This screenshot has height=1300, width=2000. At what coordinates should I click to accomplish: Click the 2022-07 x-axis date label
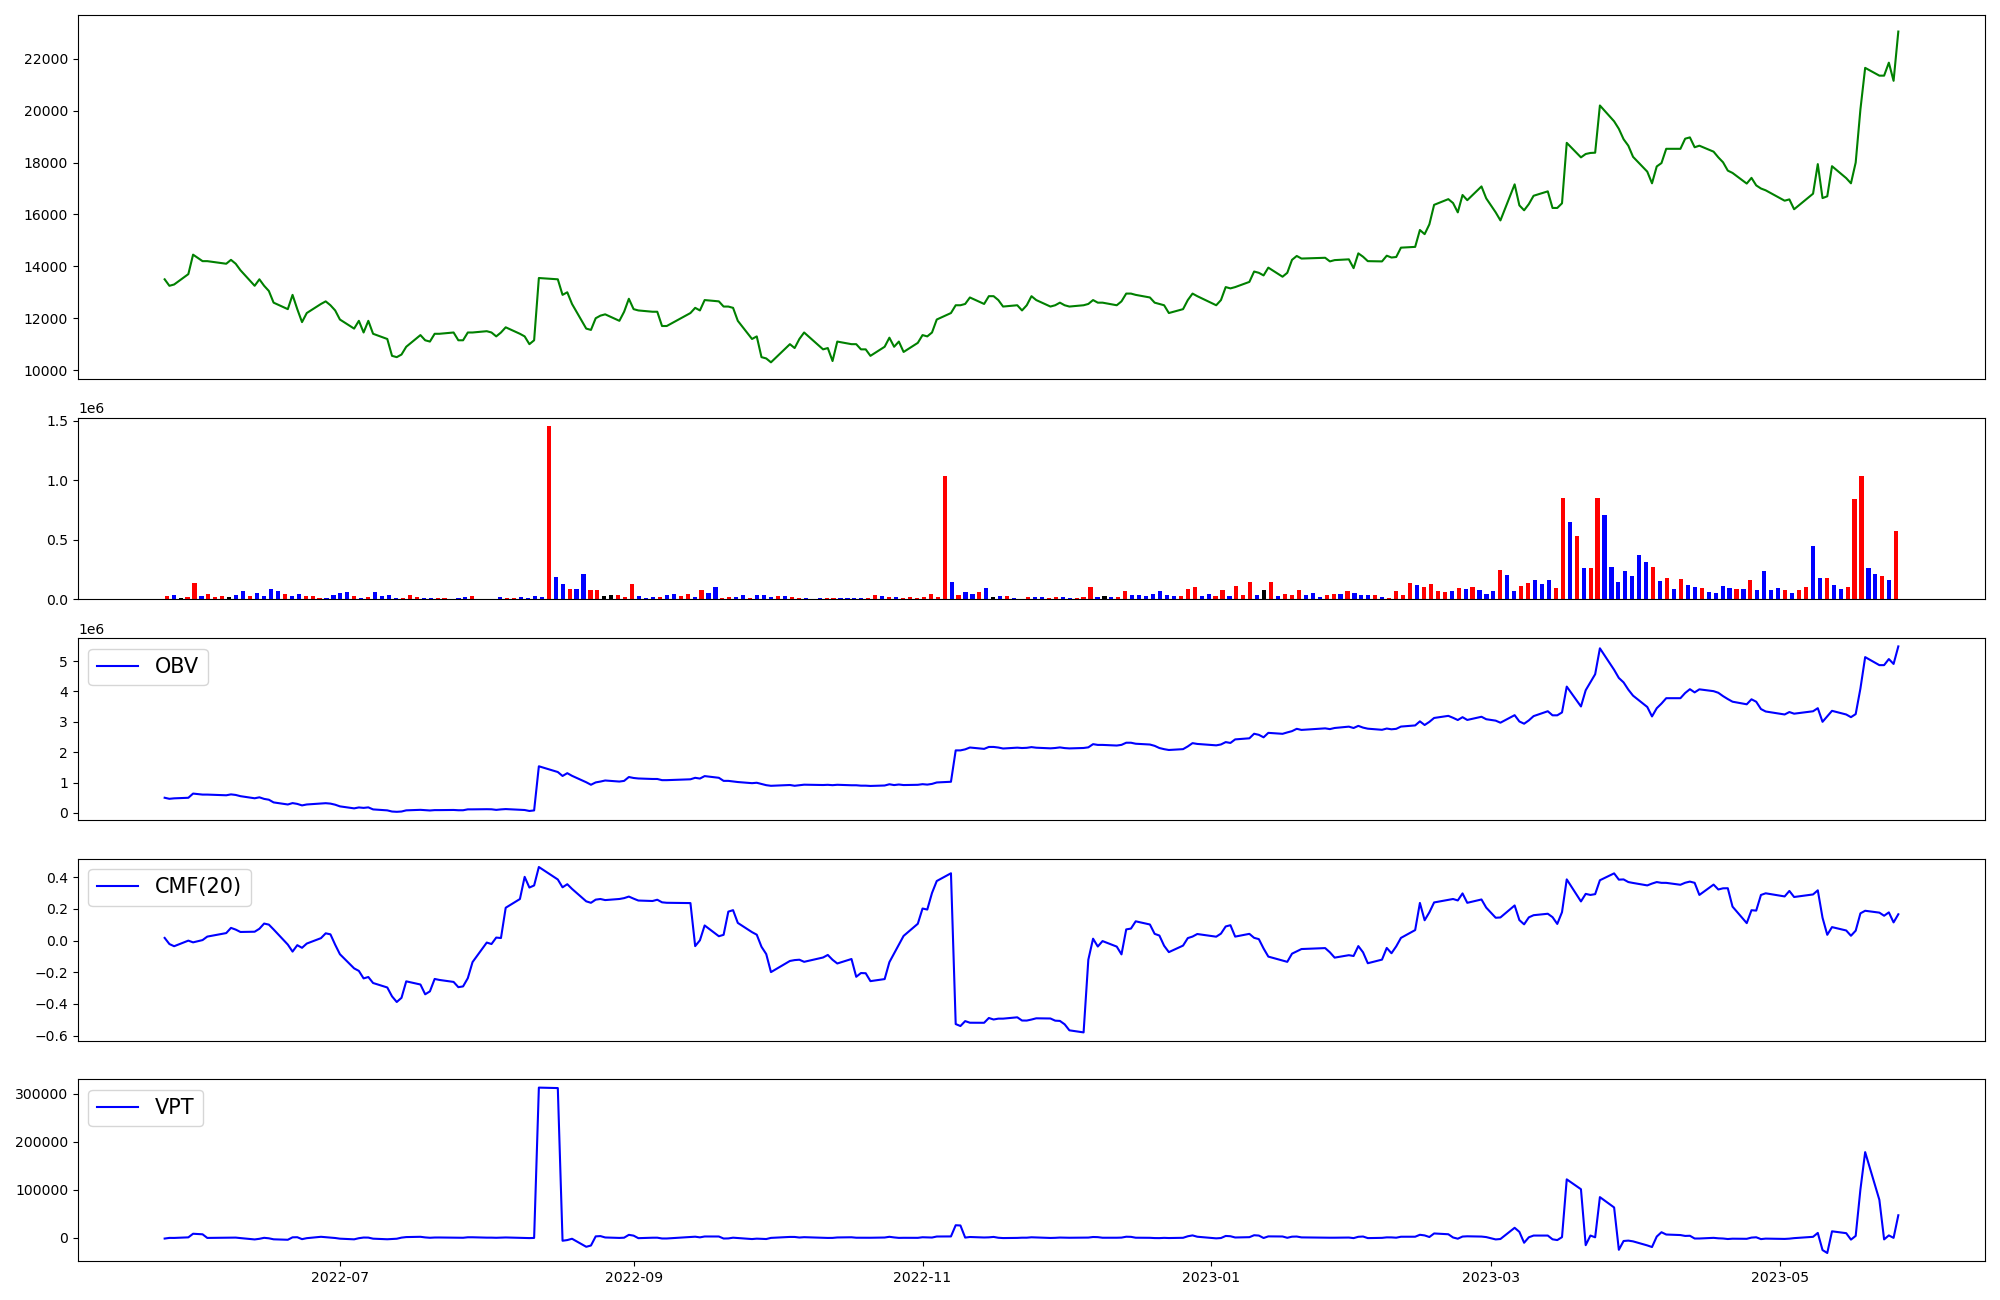click(340, 1277)
